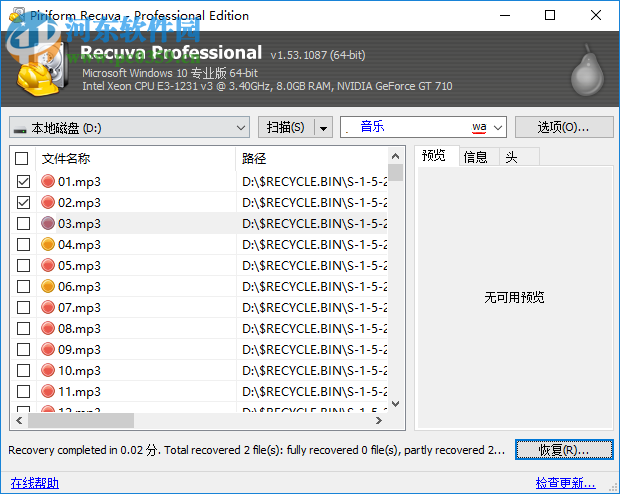Click the red status dot for 08.mp3
The height and width of the screenshot is (494, 620).
click(48, 328)
